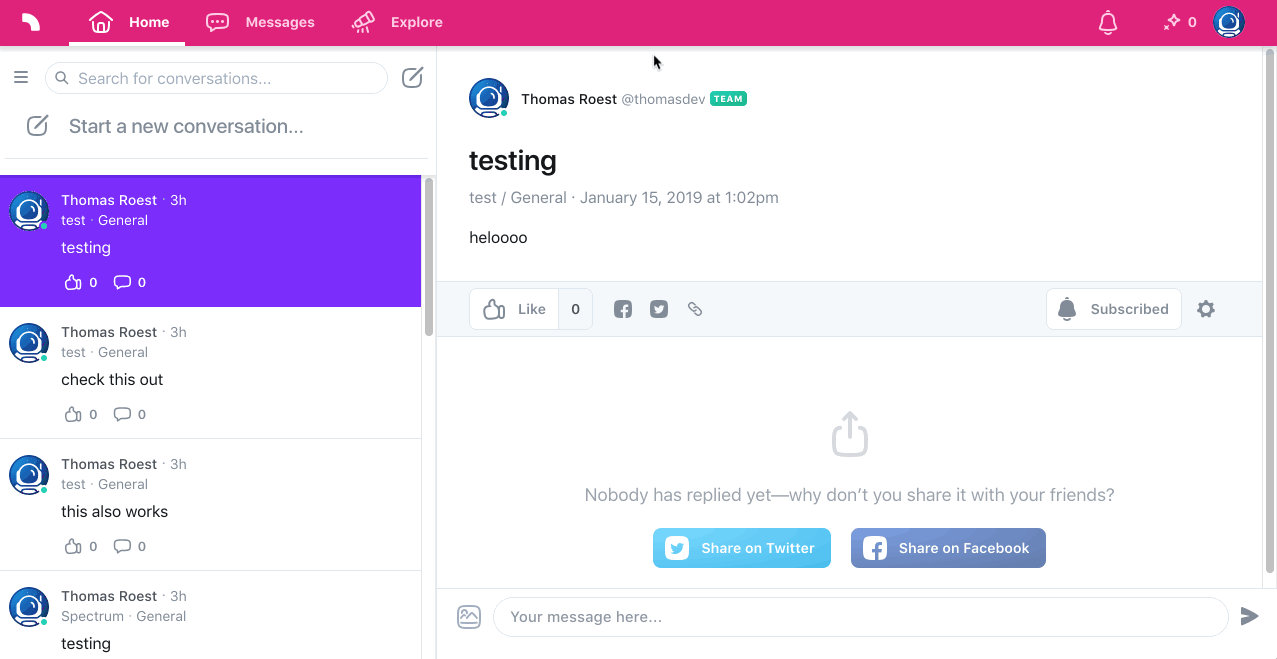Open the Thomas Roest author name link
Viewport: 1277px width, 659px height.
click(569, 99)
